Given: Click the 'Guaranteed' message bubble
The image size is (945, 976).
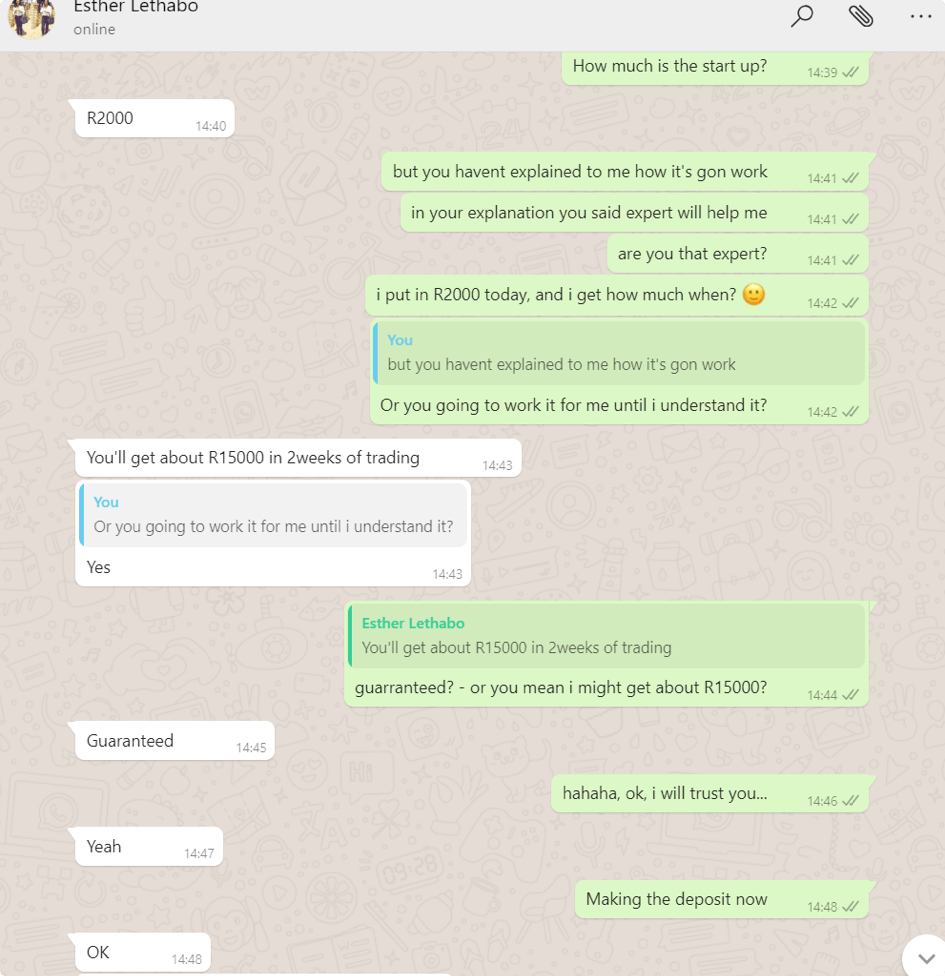Looking at the screenshot, I should coord(175,741).
